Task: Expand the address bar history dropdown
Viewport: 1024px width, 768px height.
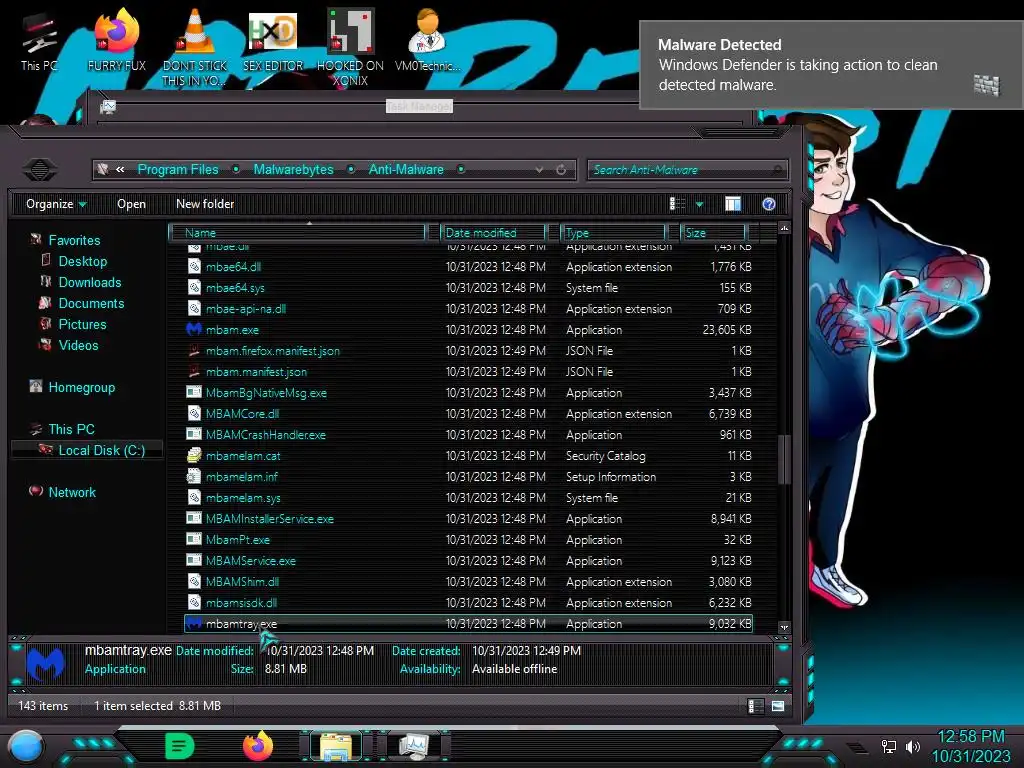Action: [x=539, y=170]
